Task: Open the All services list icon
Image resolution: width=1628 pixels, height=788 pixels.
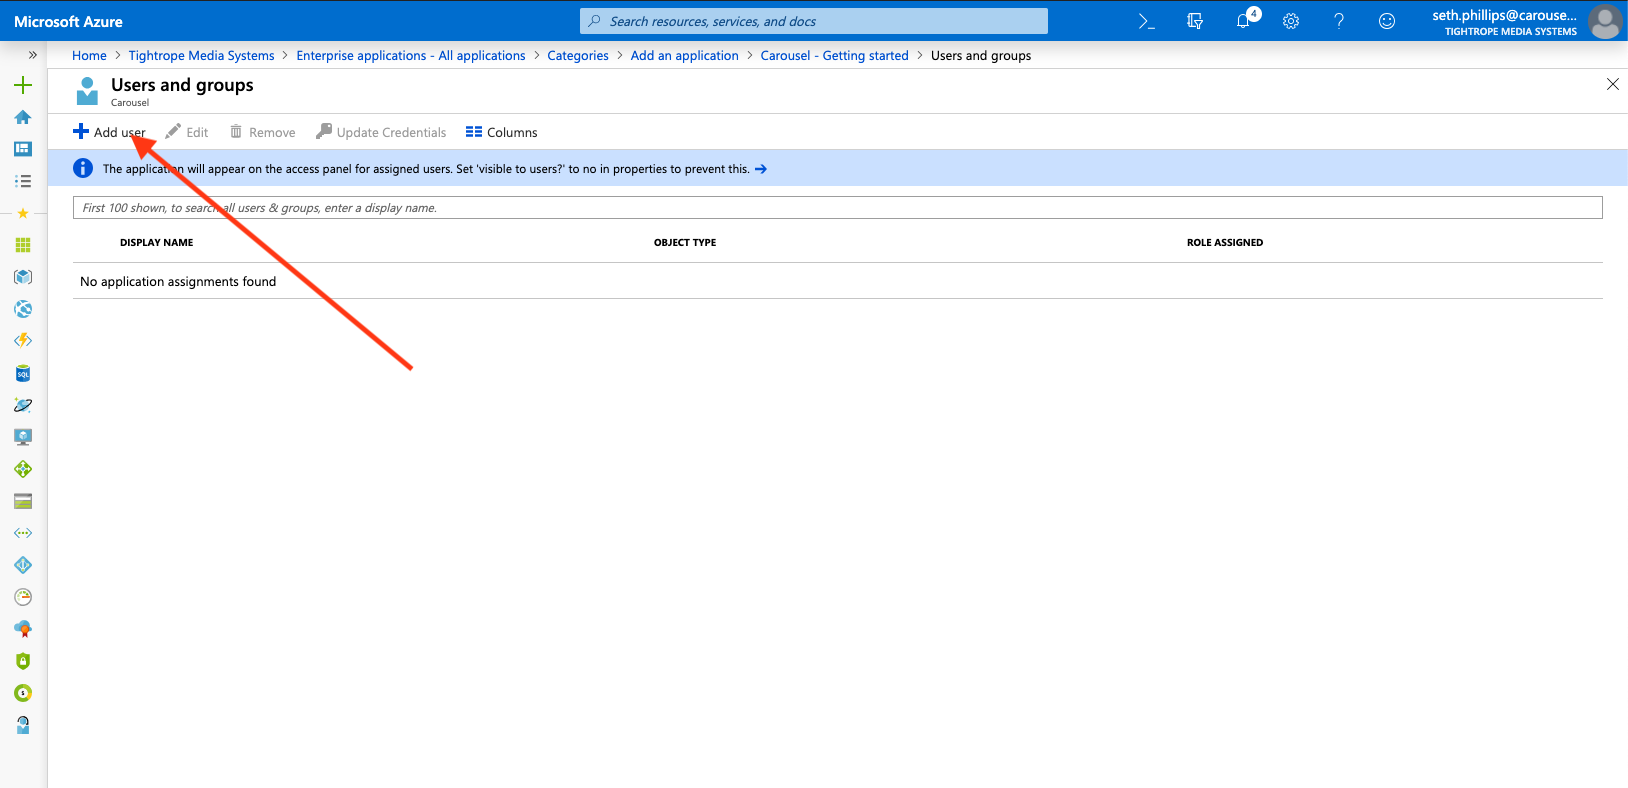Action: coord(23,181)
